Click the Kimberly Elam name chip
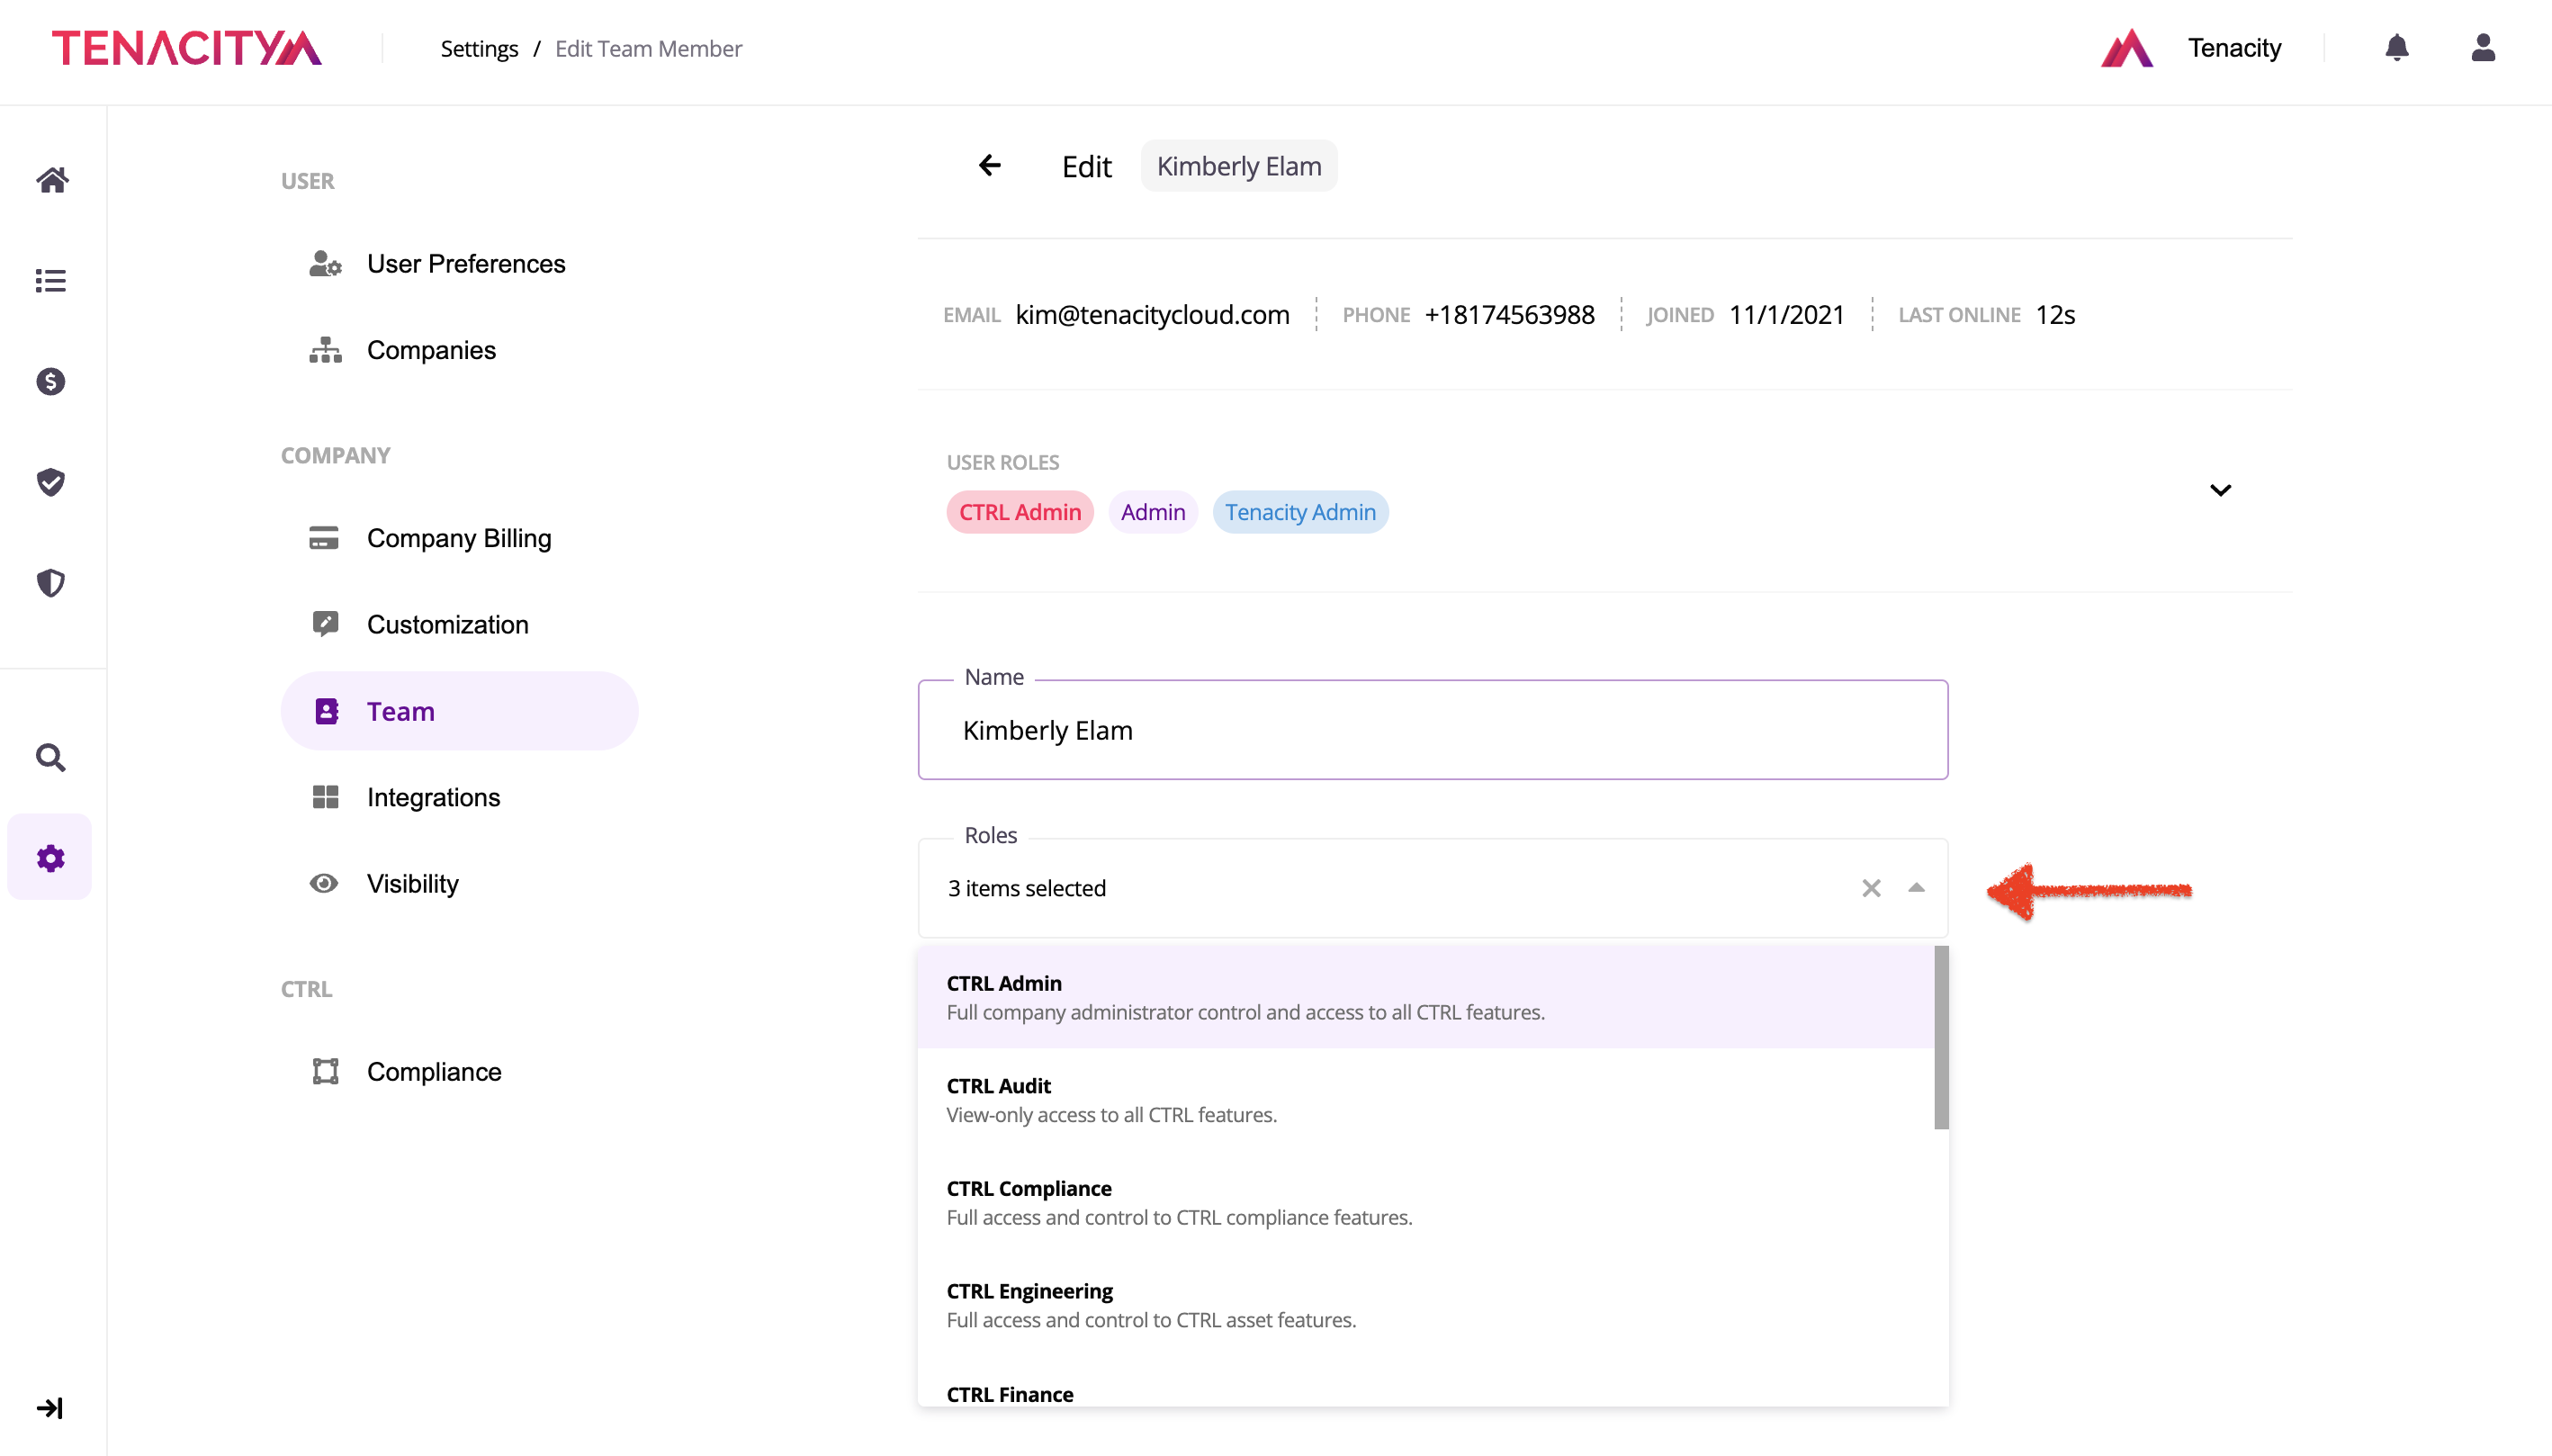2552x1456 pixels. coord(1239,166)
